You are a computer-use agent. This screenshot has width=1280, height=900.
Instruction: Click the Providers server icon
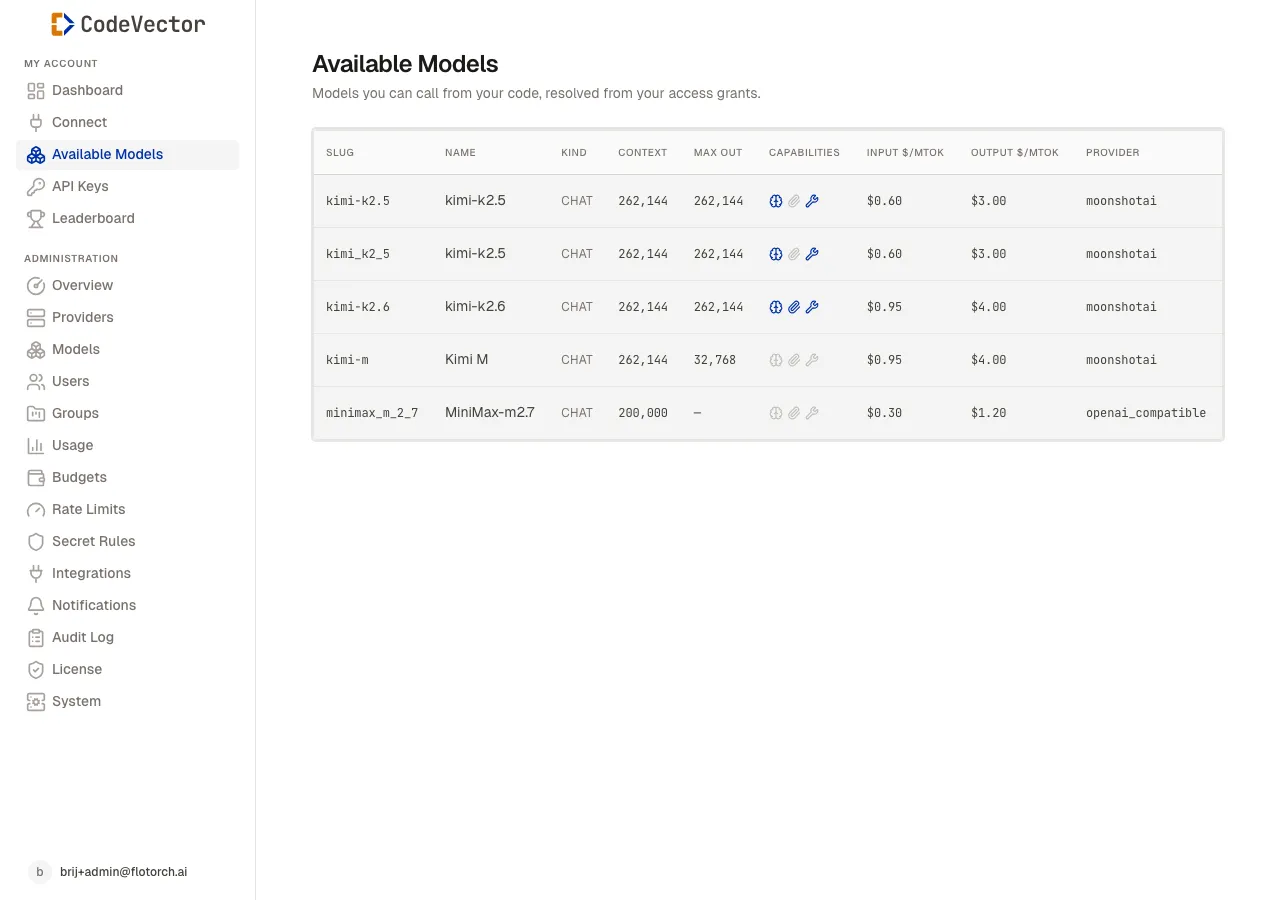coord(36,318)
